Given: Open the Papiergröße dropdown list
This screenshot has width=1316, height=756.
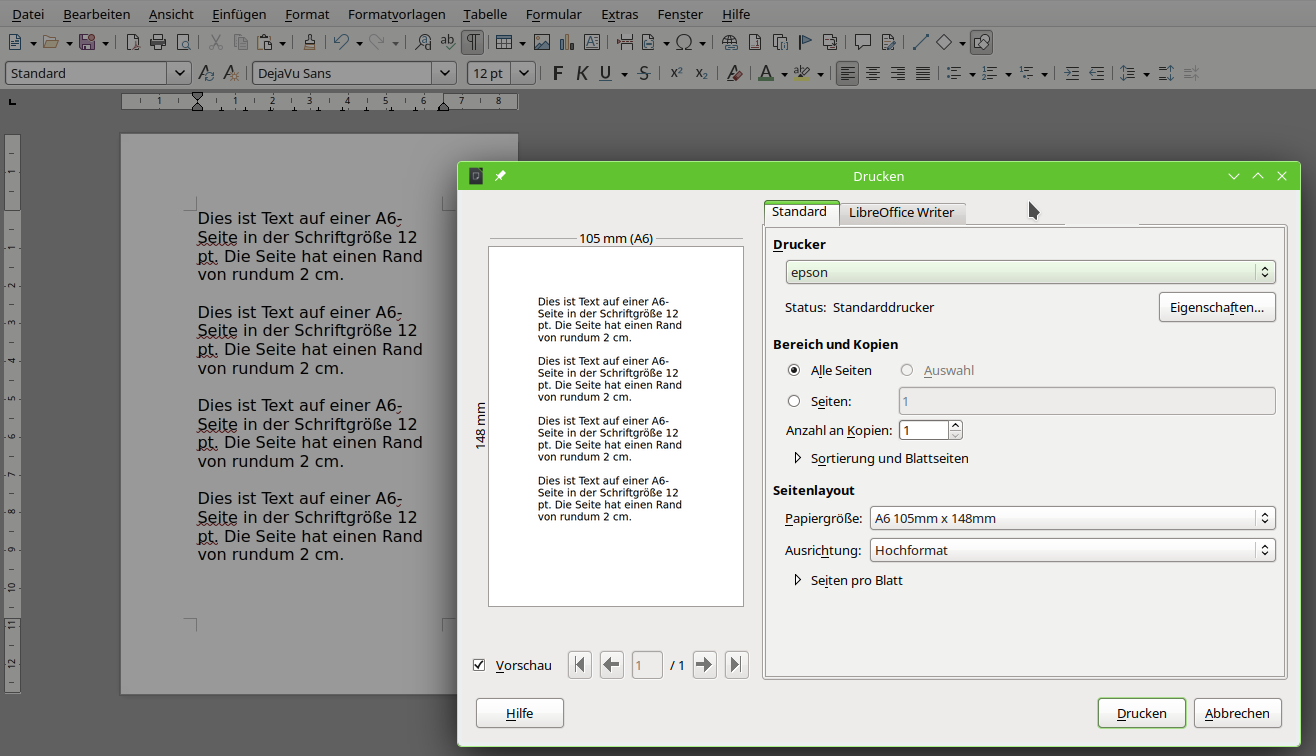Looking at the screenshot, I should pyautogui.click(x=1072, y=518).
